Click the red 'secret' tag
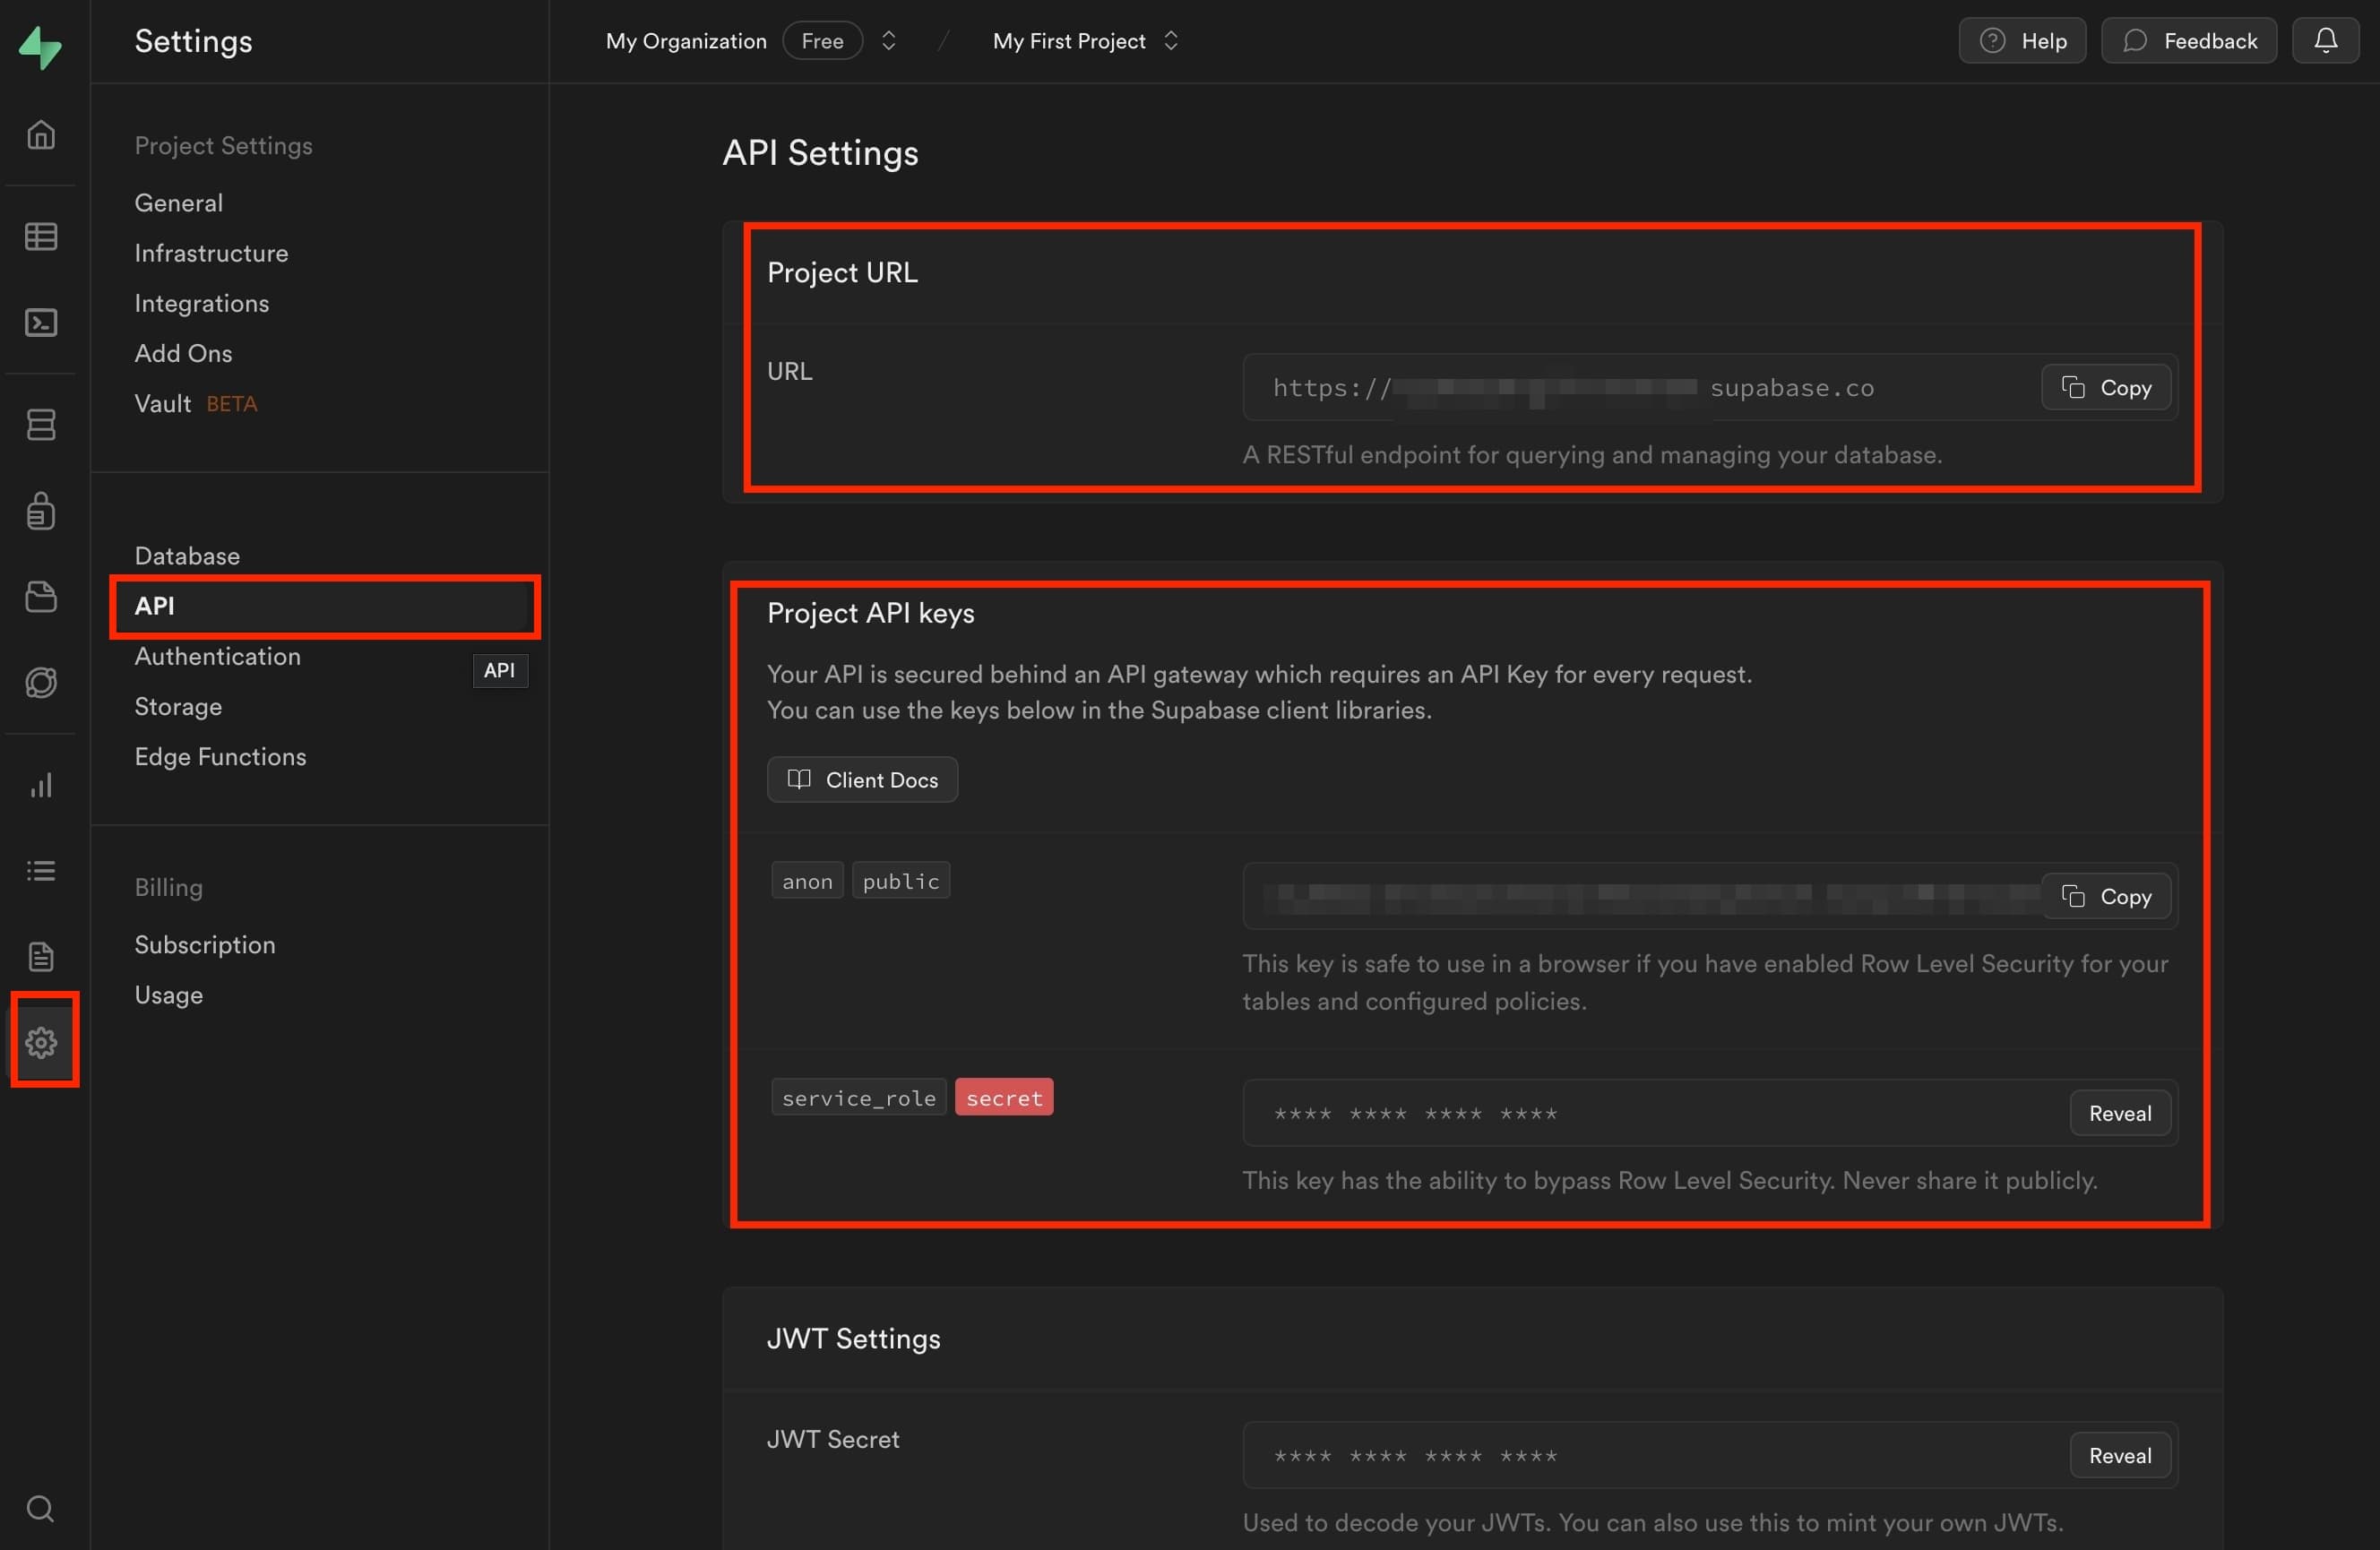The height and width of the screenshot is (1550, 2380). 1004,1098
